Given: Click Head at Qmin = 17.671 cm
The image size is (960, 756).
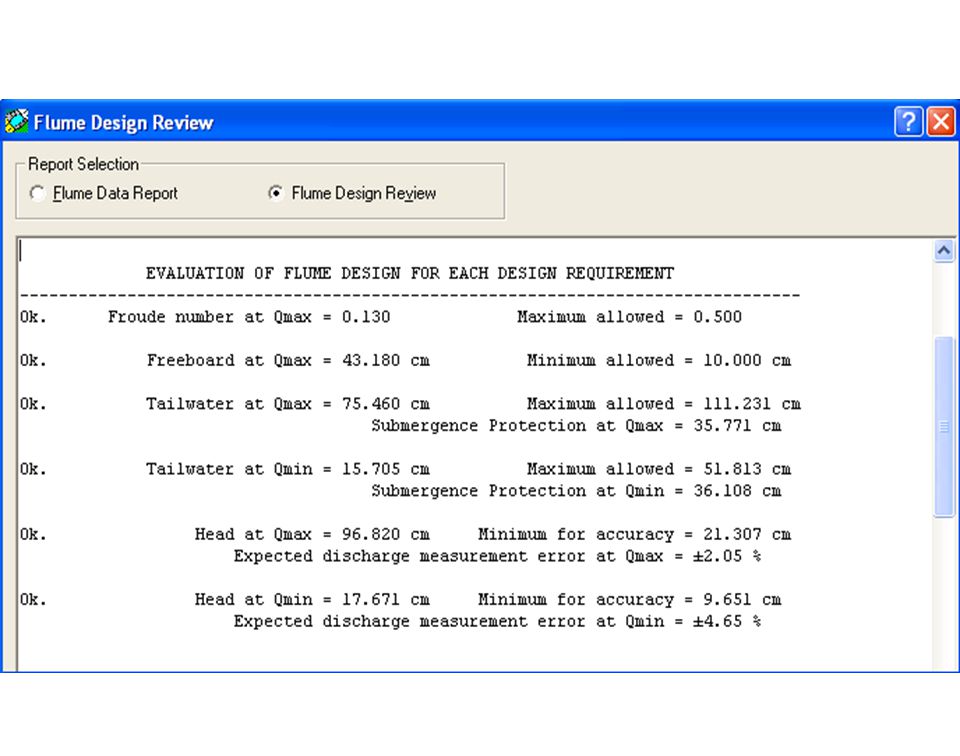Looking at the screenshot, I should (312, 599).
